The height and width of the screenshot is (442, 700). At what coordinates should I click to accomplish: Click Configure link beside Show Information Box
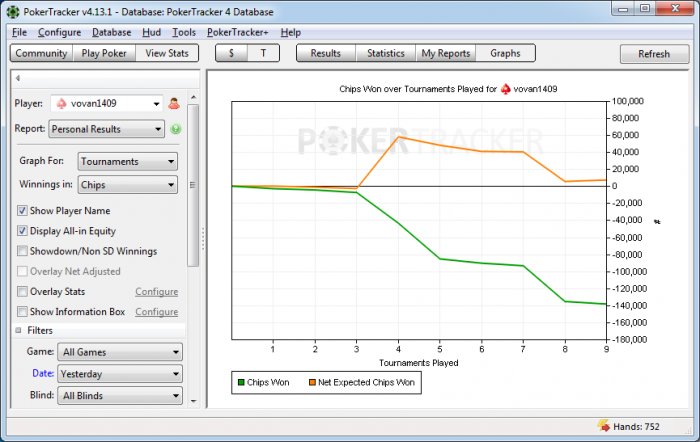tap(157, 312)
